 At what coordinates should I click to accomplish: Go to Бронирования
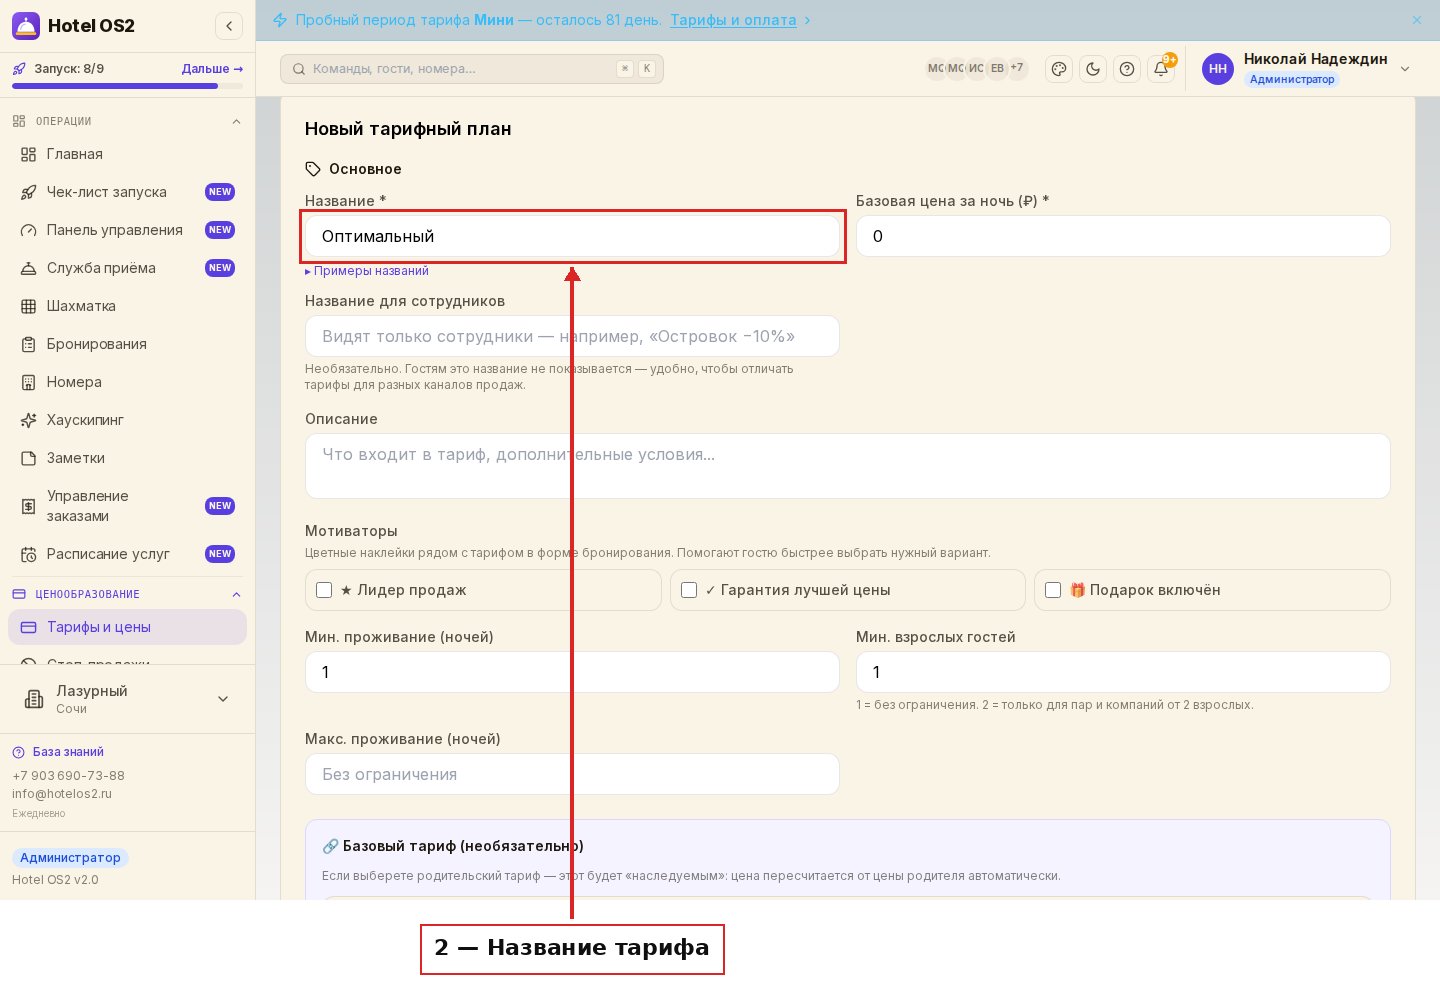click(127, 344)
